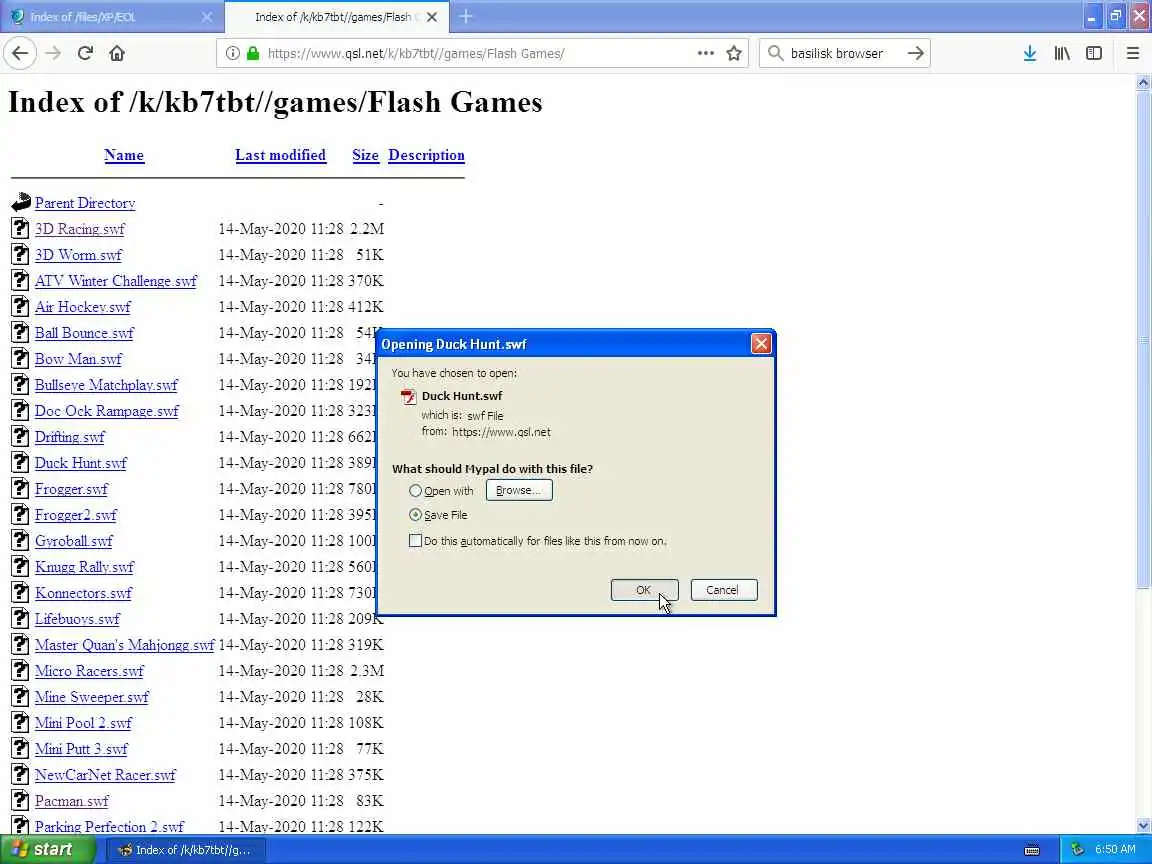Go back using the browser back arrow
Screen dimensions: 1152x864
(20, 53)
